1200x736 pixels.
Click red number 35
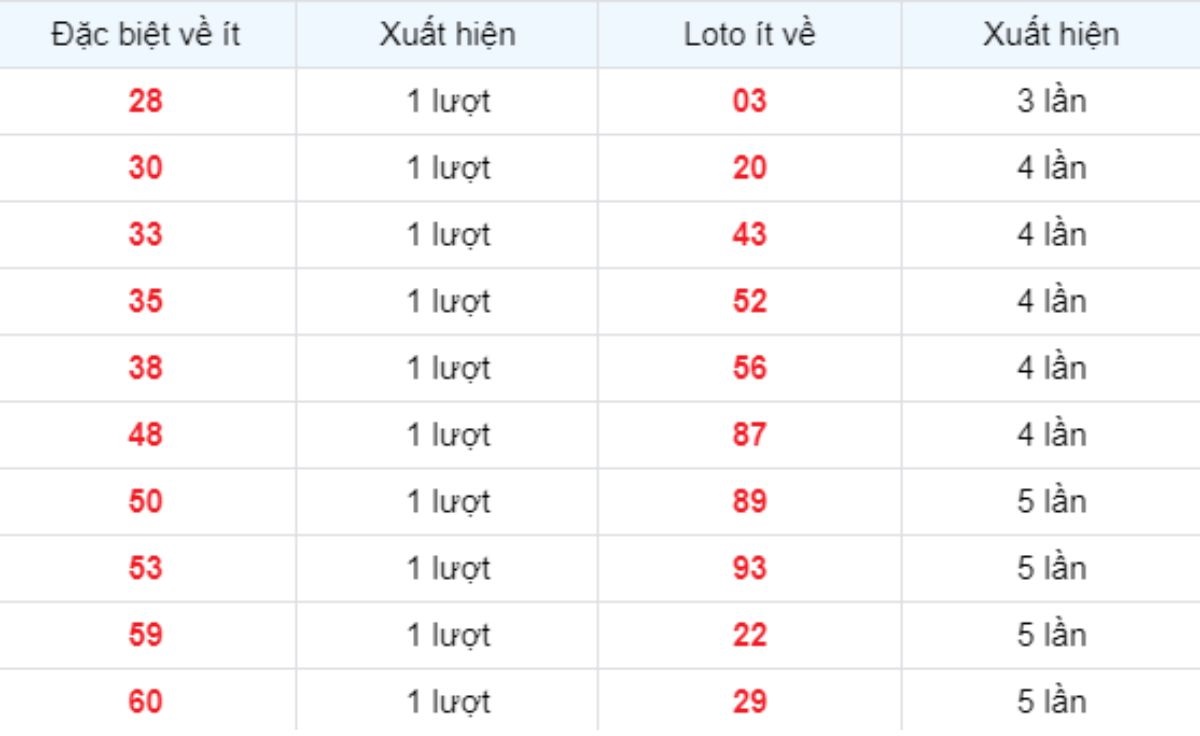pos(145,301)
